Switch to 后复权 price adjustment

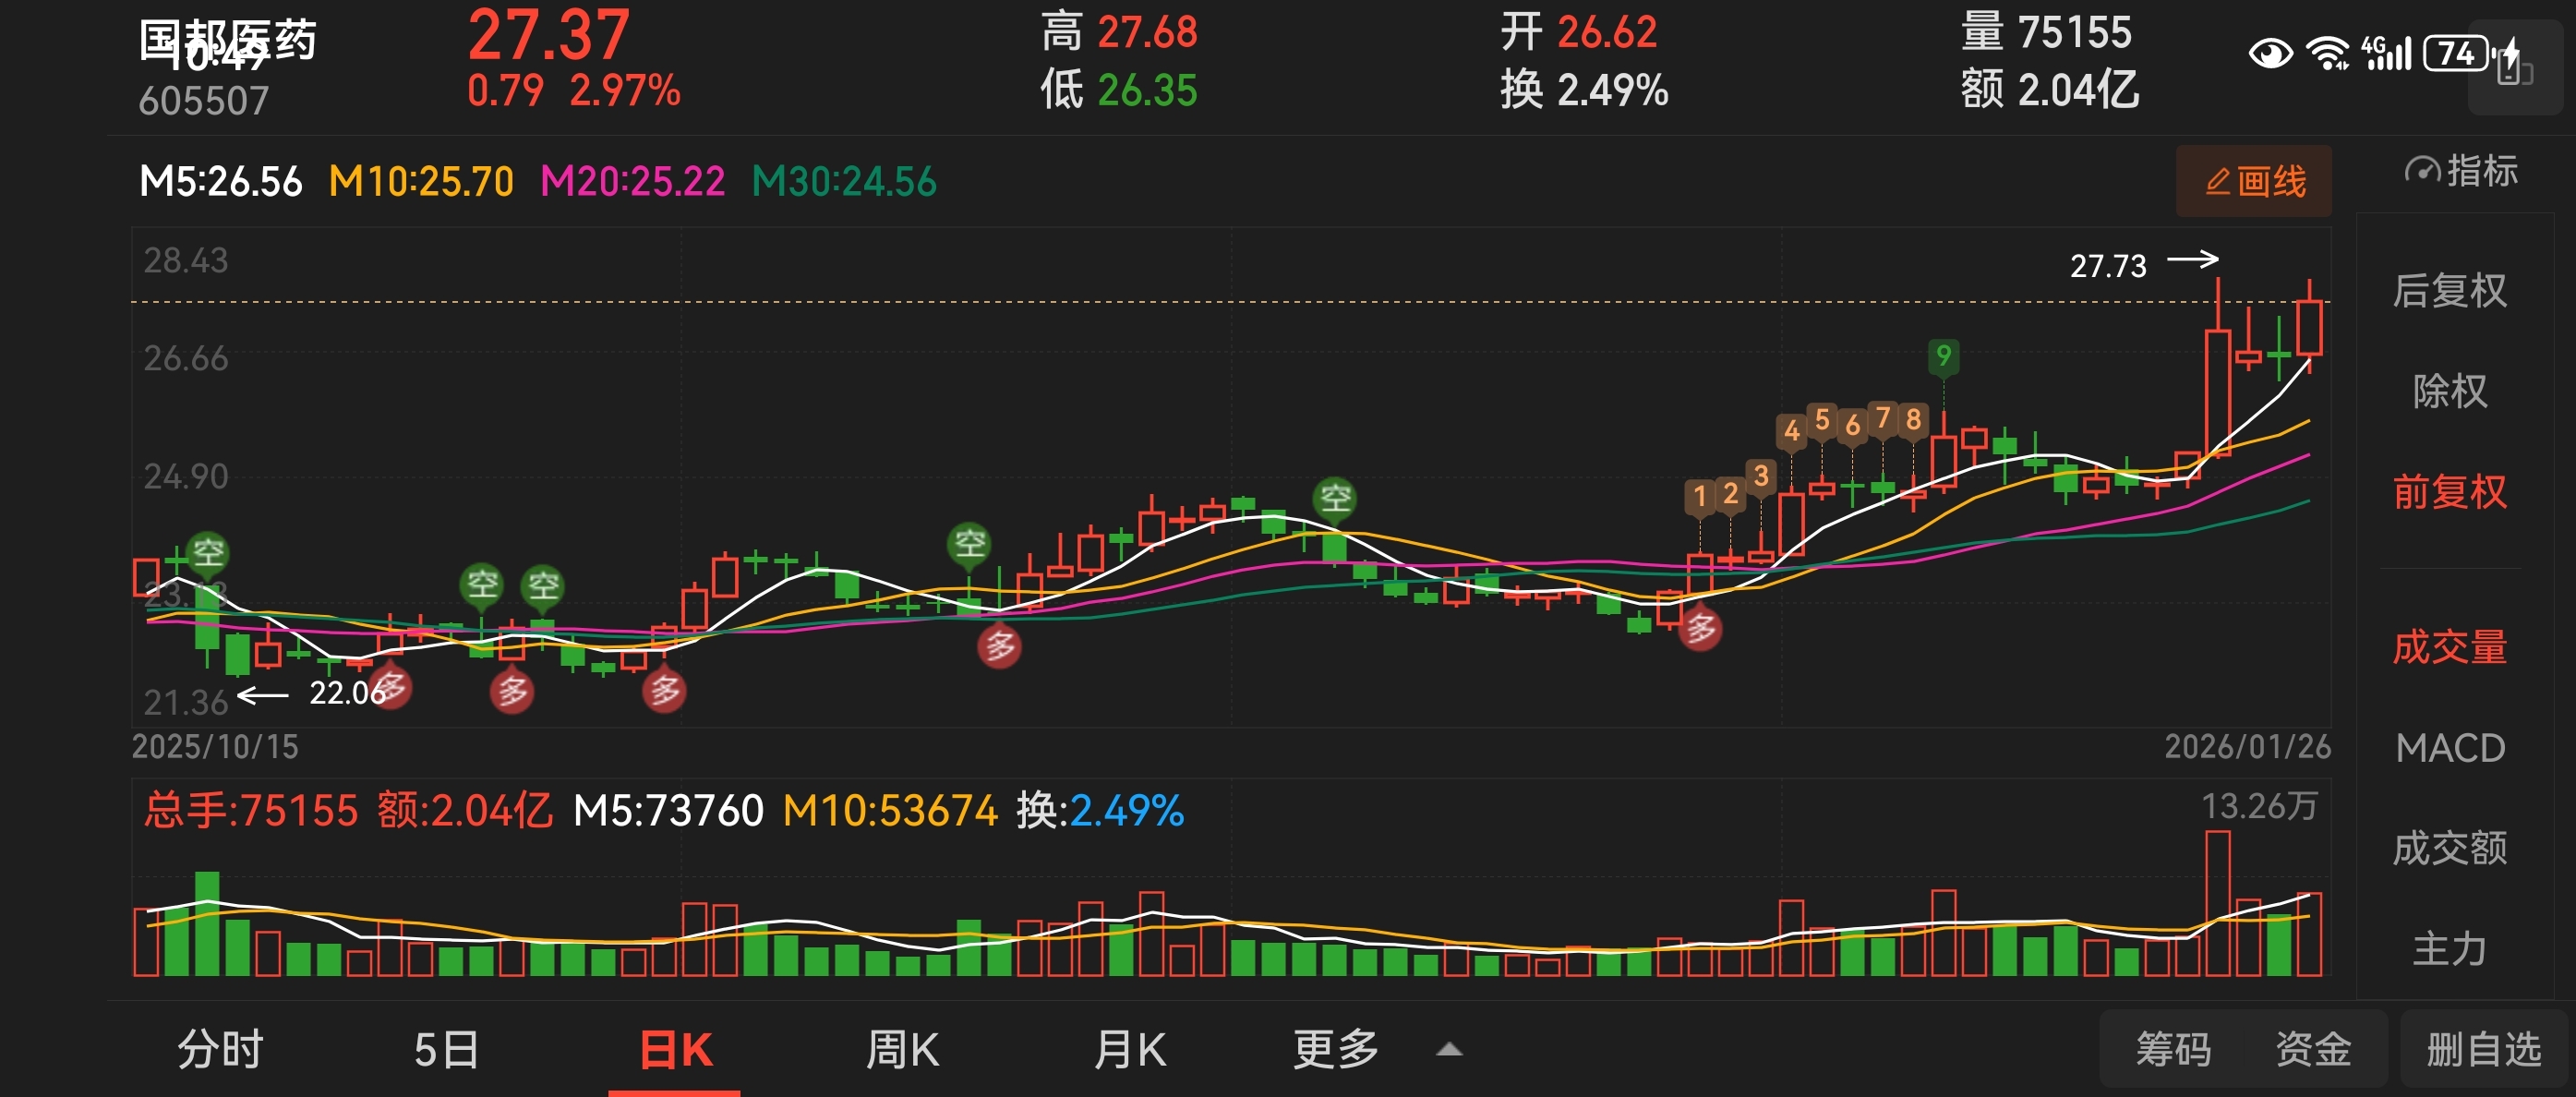pos(2449,291)
